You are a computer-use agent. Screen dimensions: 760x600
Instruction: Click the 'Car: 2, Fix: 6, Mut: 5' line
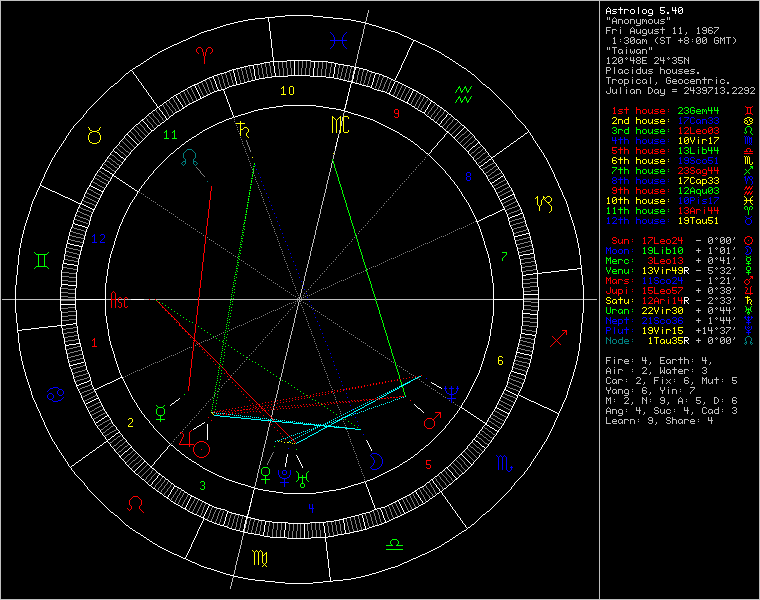click(x=671, y=381)
